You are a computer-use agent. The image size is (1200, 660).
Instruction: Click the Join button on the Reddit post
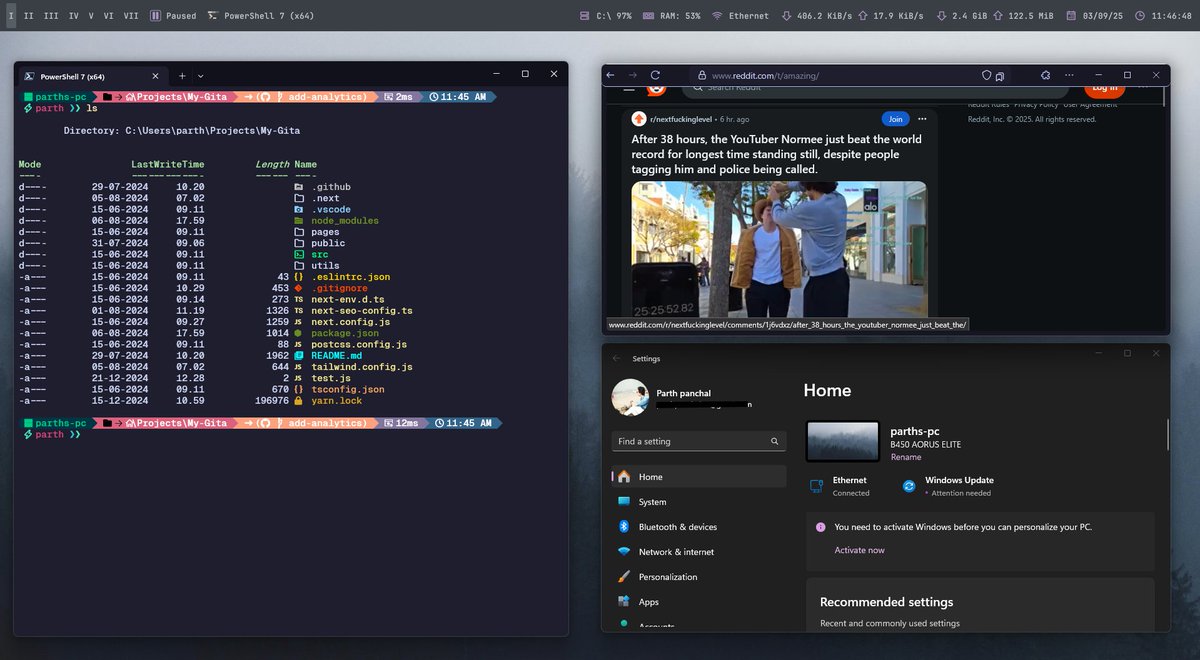[895, 118]
